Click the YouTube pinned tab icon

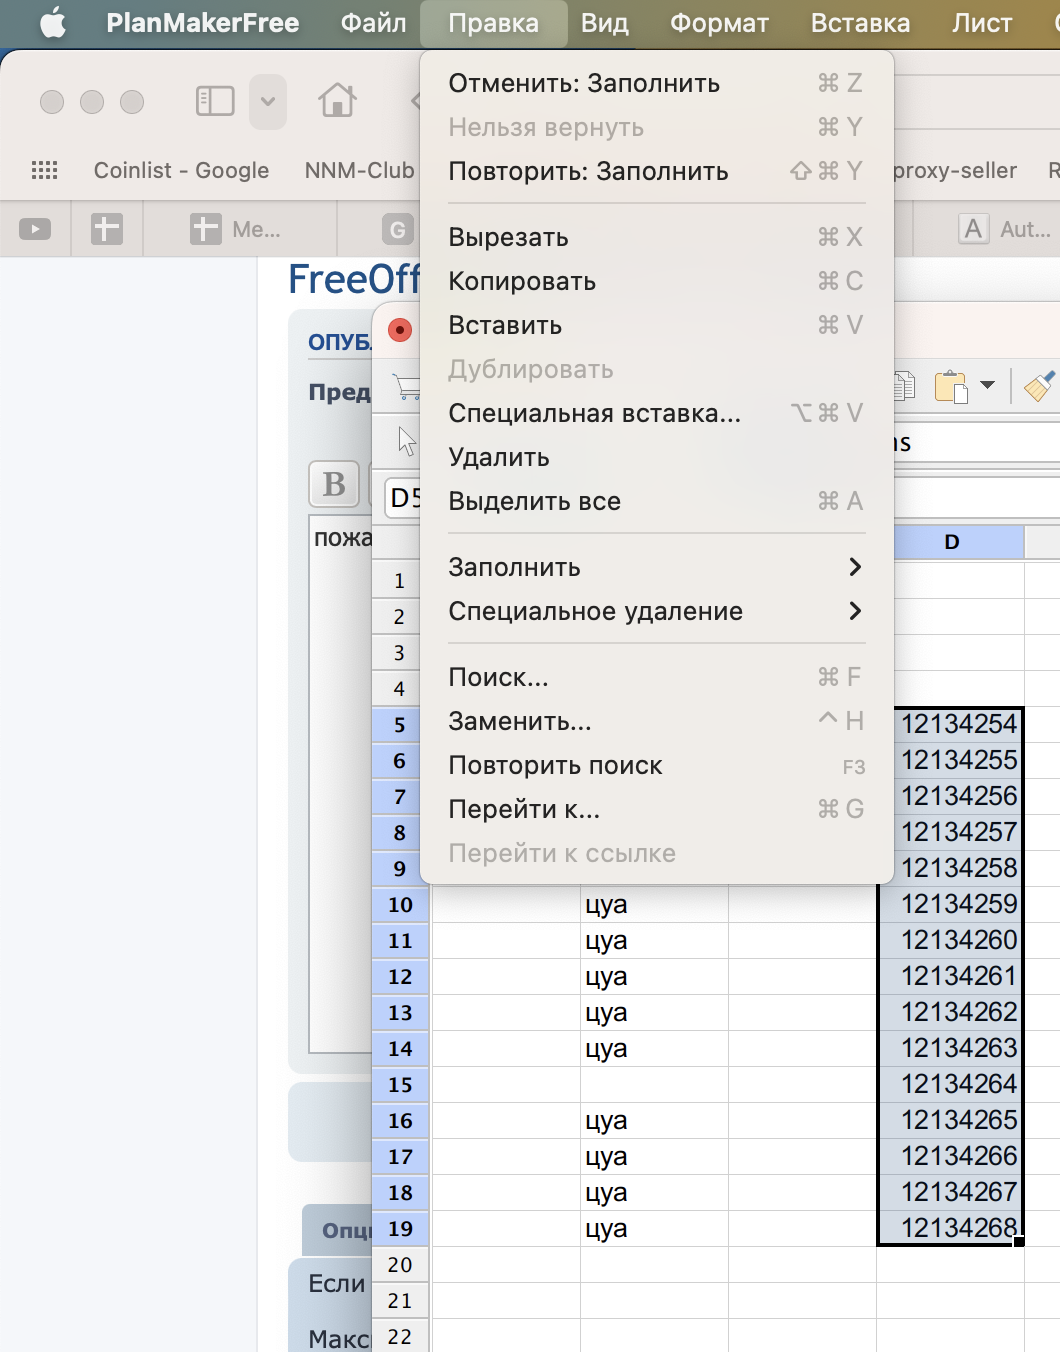(x=35, y=230)
